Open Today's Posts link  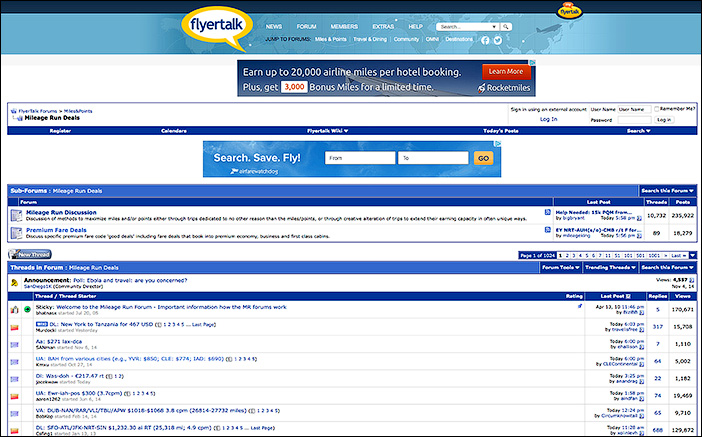coord(501,131)
